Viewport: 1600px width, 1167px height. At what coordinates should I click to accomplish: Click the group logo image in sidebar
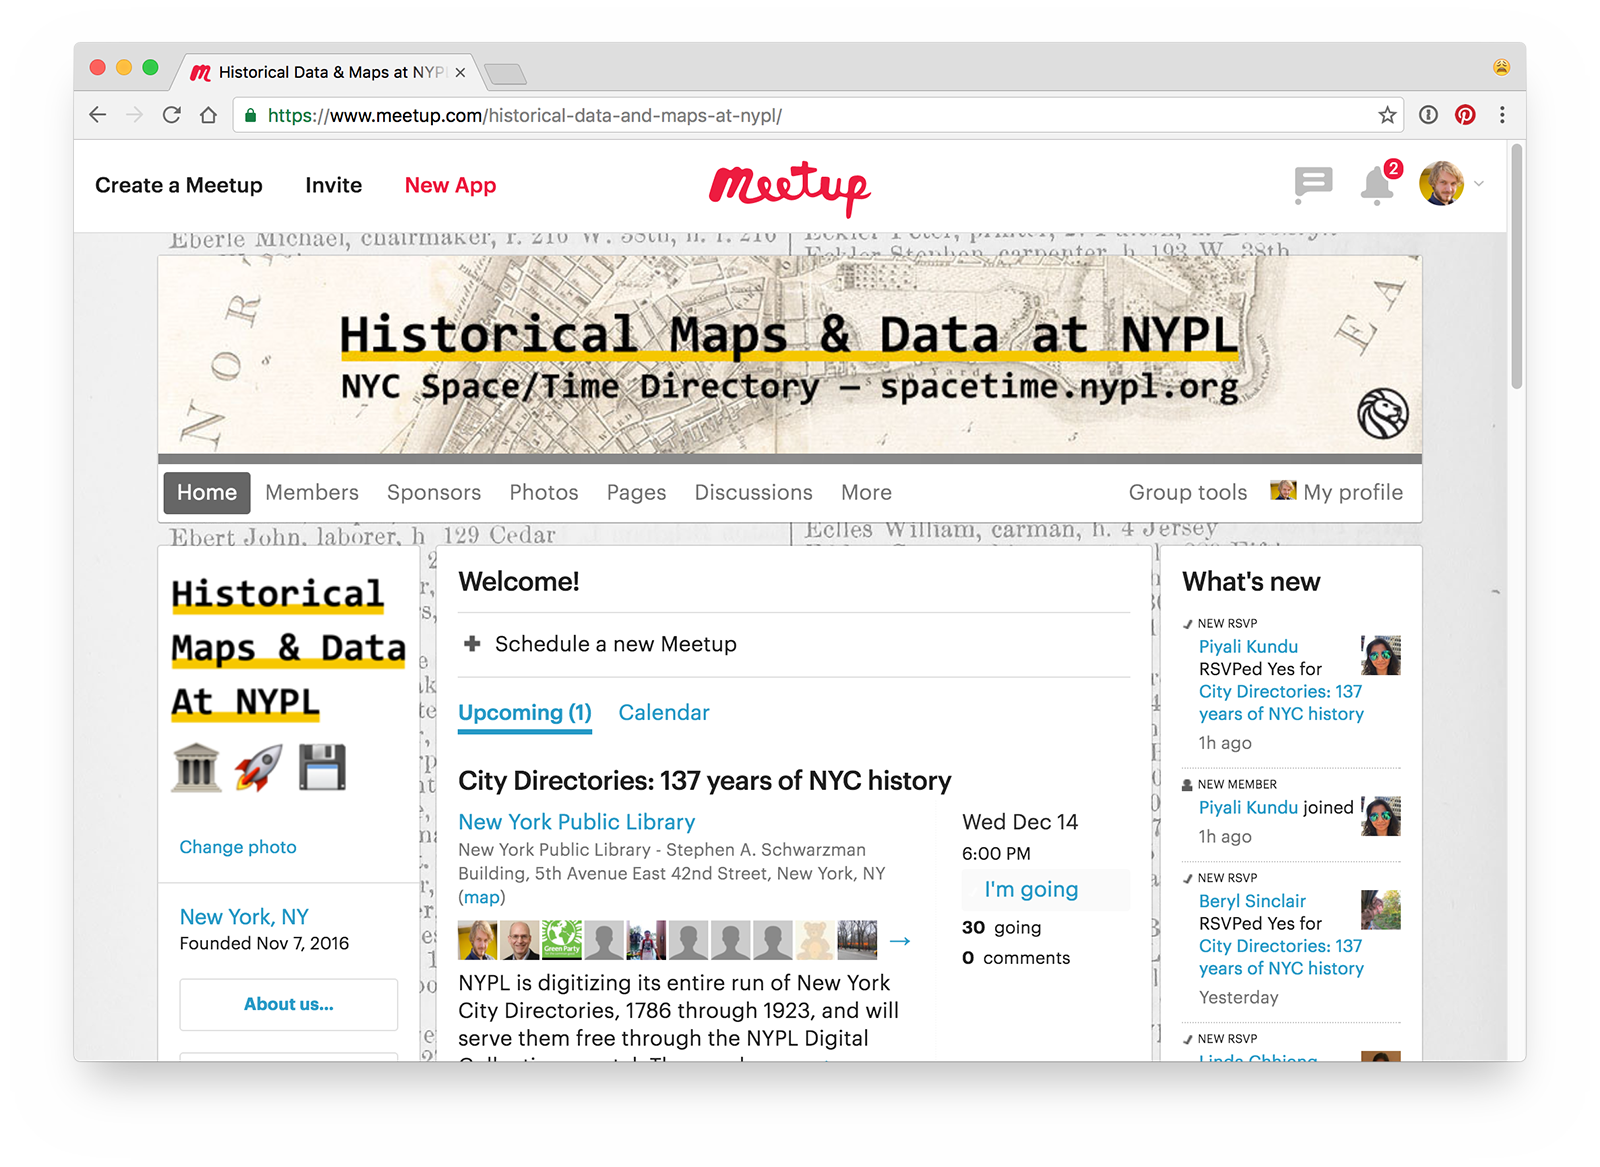tap(289, 683)
